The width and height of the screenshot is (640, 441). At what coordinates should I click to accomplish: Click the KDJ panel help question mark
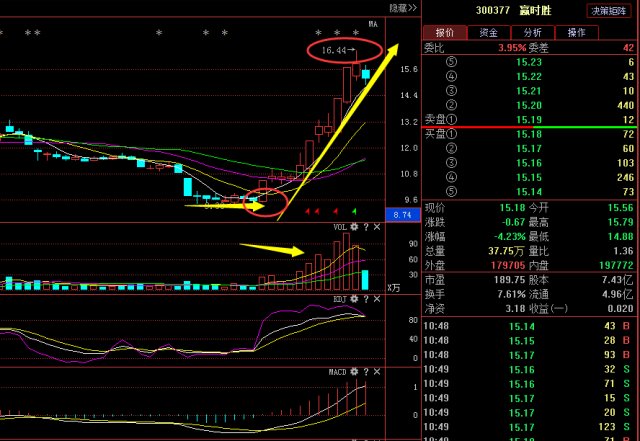click(366, 298)
